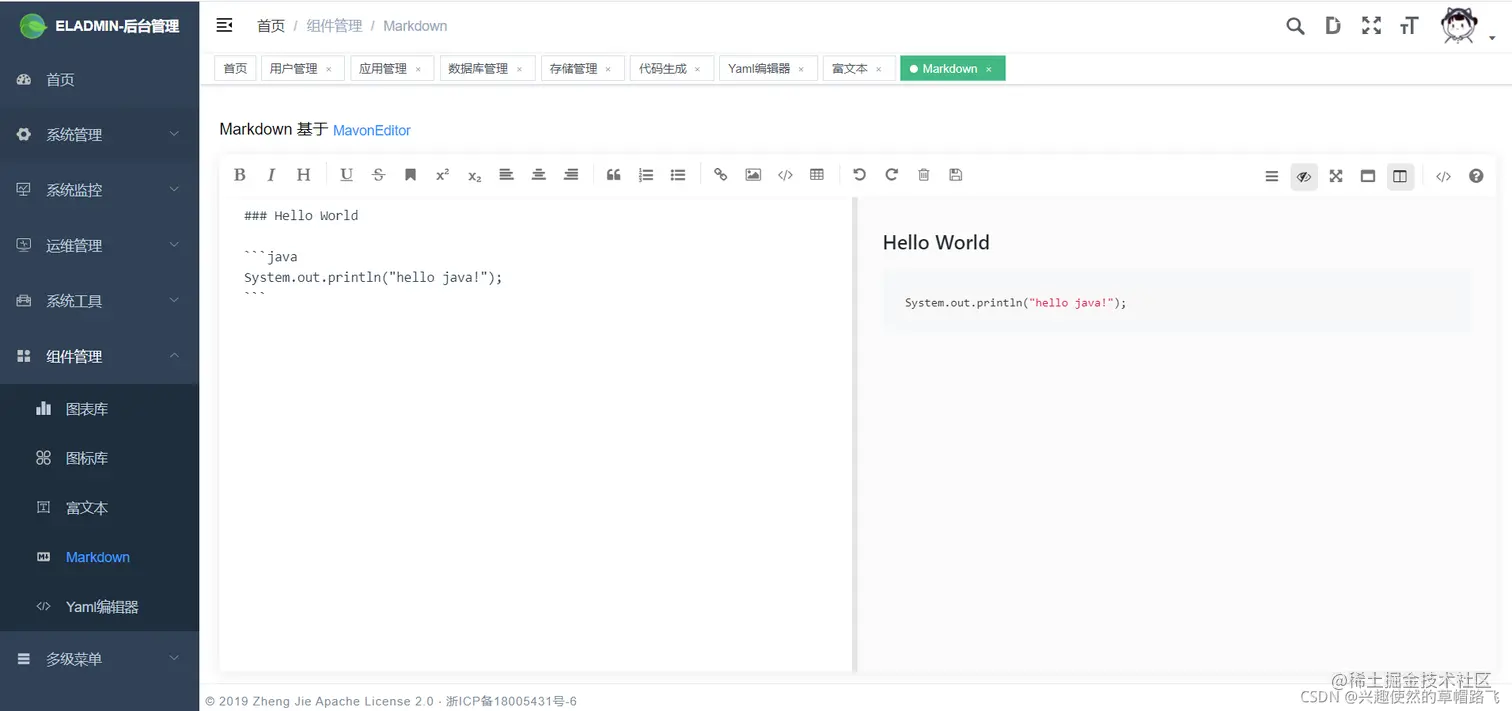Click the mark/bookmark highlight icon
Viewport: 1512px width, 711px height.
click(x=410, y=175)
